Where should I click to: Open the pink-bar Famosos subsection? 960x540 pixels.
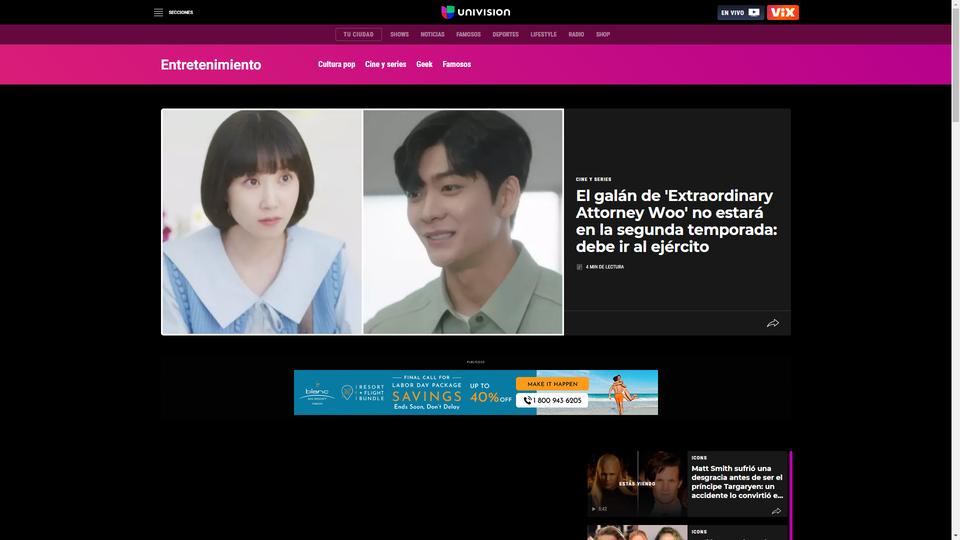click(457, 64)
